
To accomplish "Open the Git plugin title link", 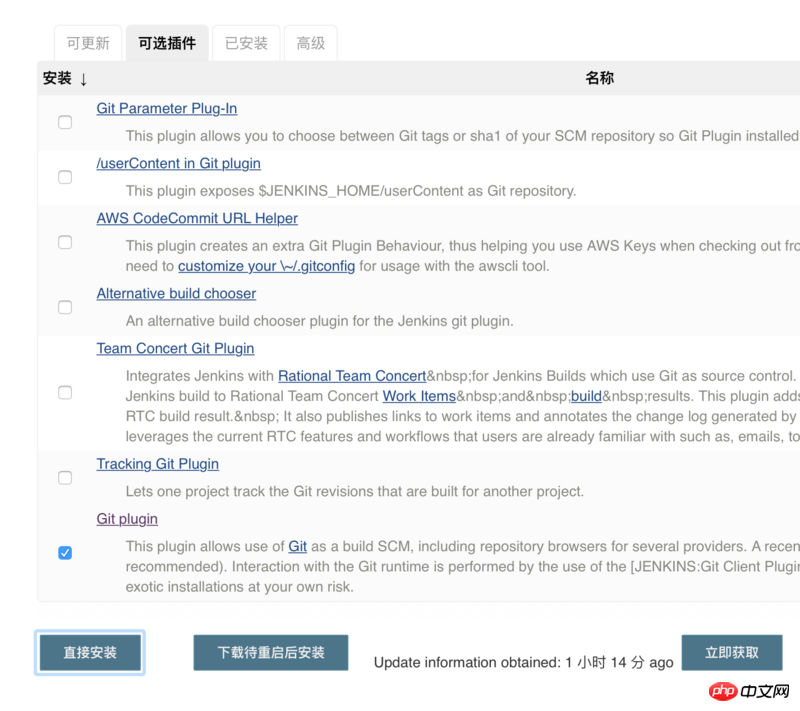I will tap(127, 519).
